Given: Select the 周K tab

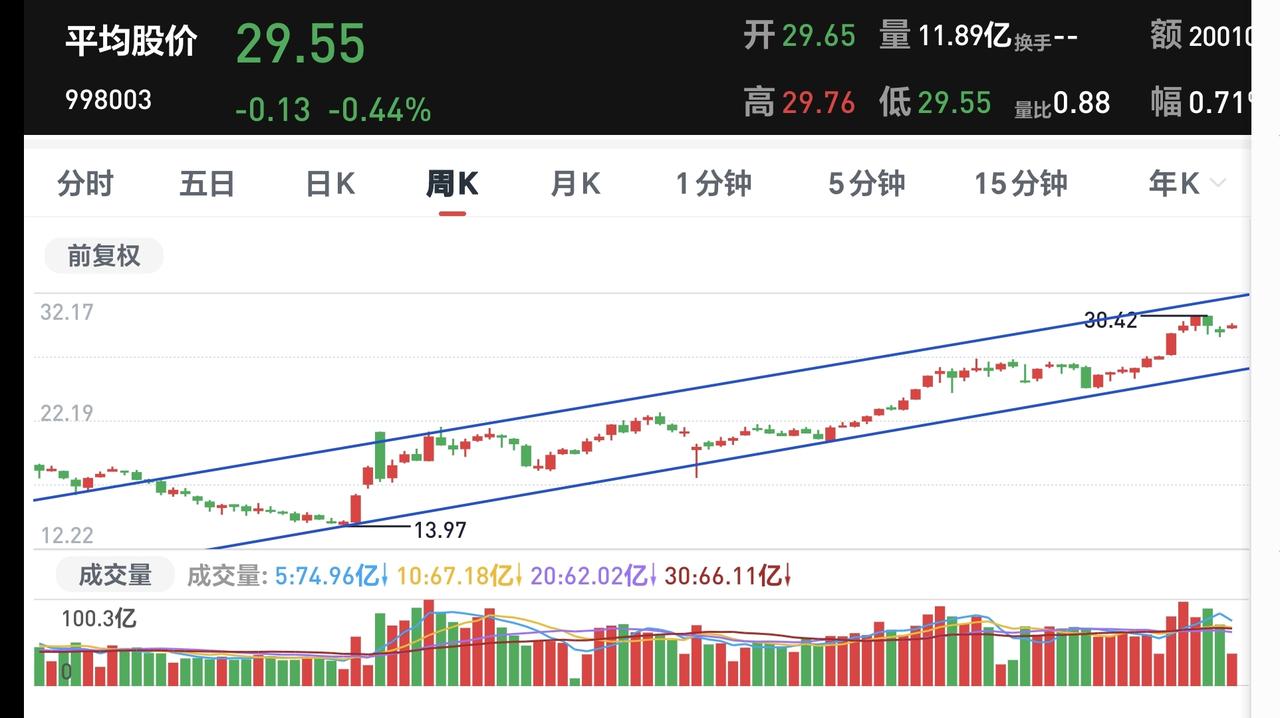Looking at the screenshot, I should [452, 184].
